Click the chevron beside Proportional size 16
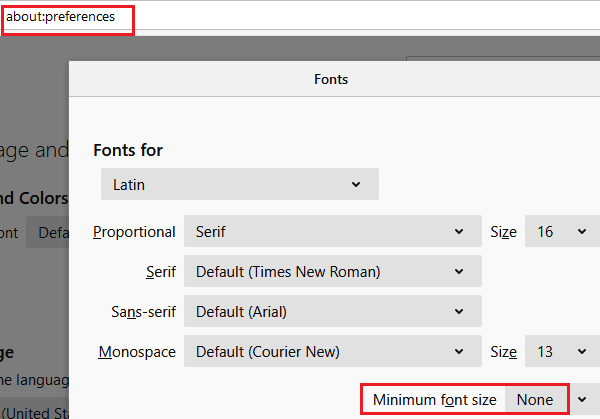This screenshot has width=600, height=419. [581, 231]
